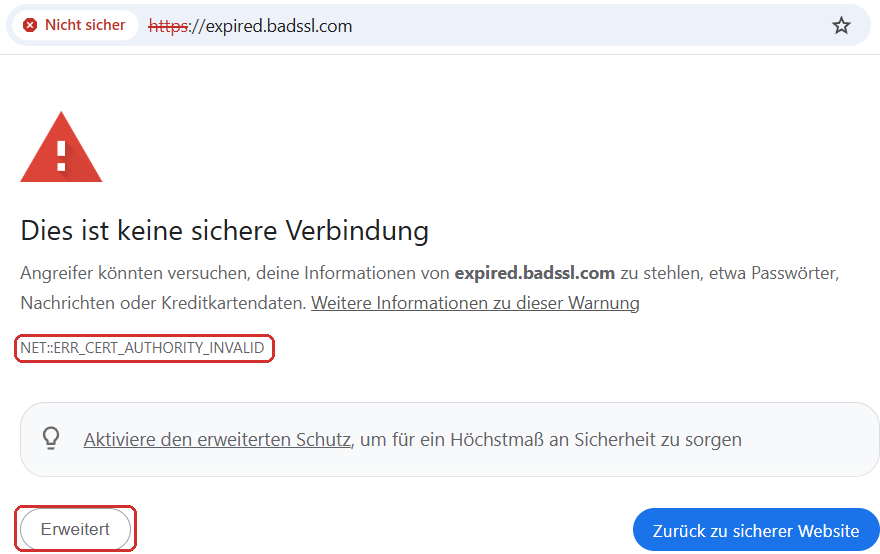Click the NET::ERR_CERT_AUTHORITY_INVALID error code
The height and width of the screenshot is (554, 880).
(142, 348)
